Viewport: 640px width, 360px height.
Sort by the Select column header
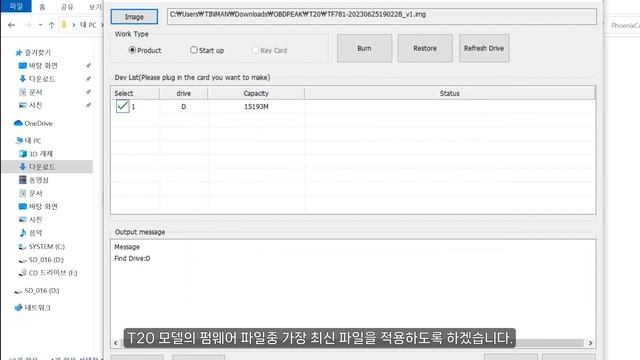(x=135, y=93)
